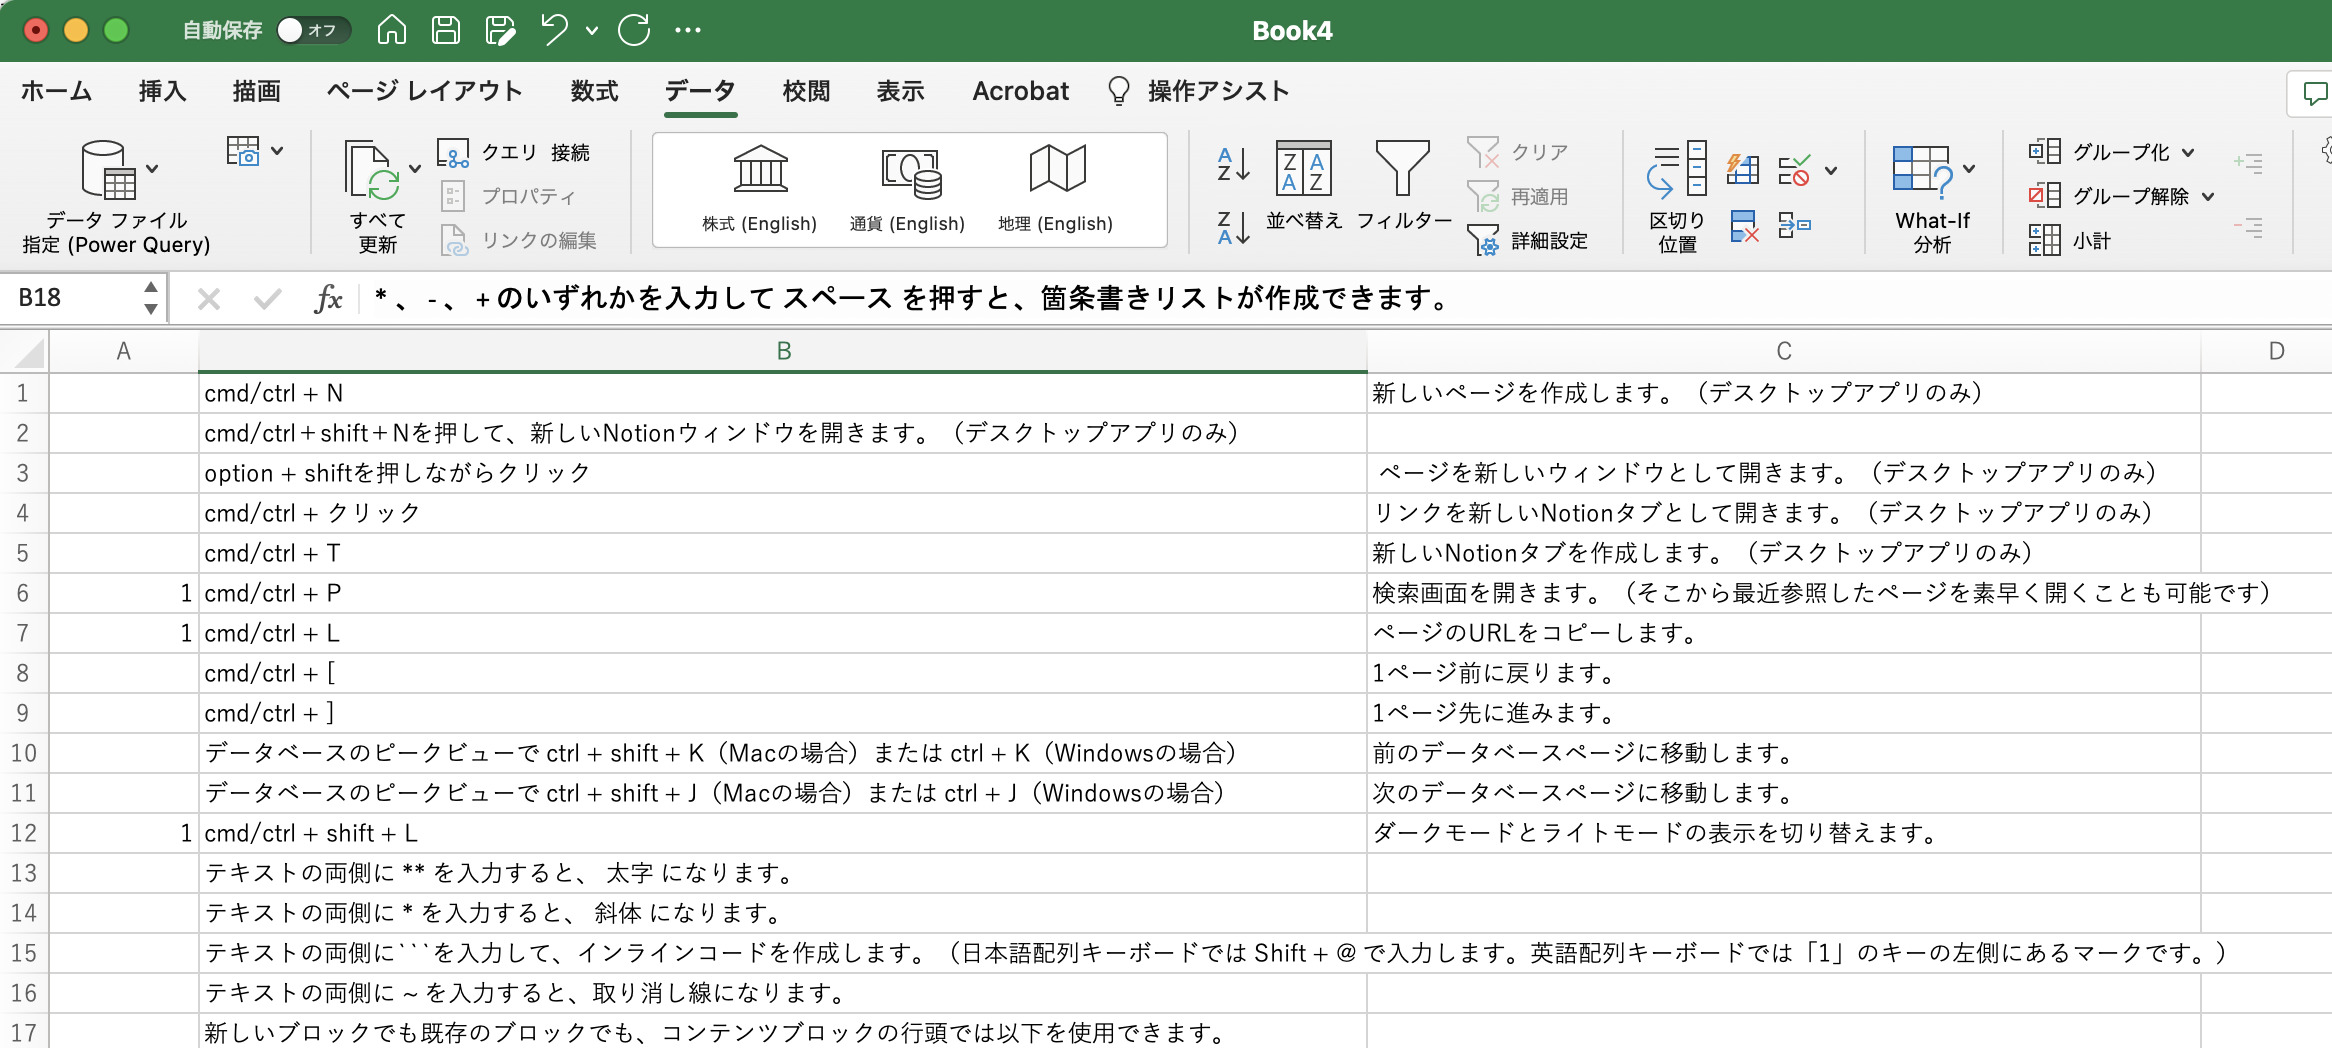This screenshot has height=1048, width=2332.
Task: Click the select-all corner triangle
Action: point(29,353)
